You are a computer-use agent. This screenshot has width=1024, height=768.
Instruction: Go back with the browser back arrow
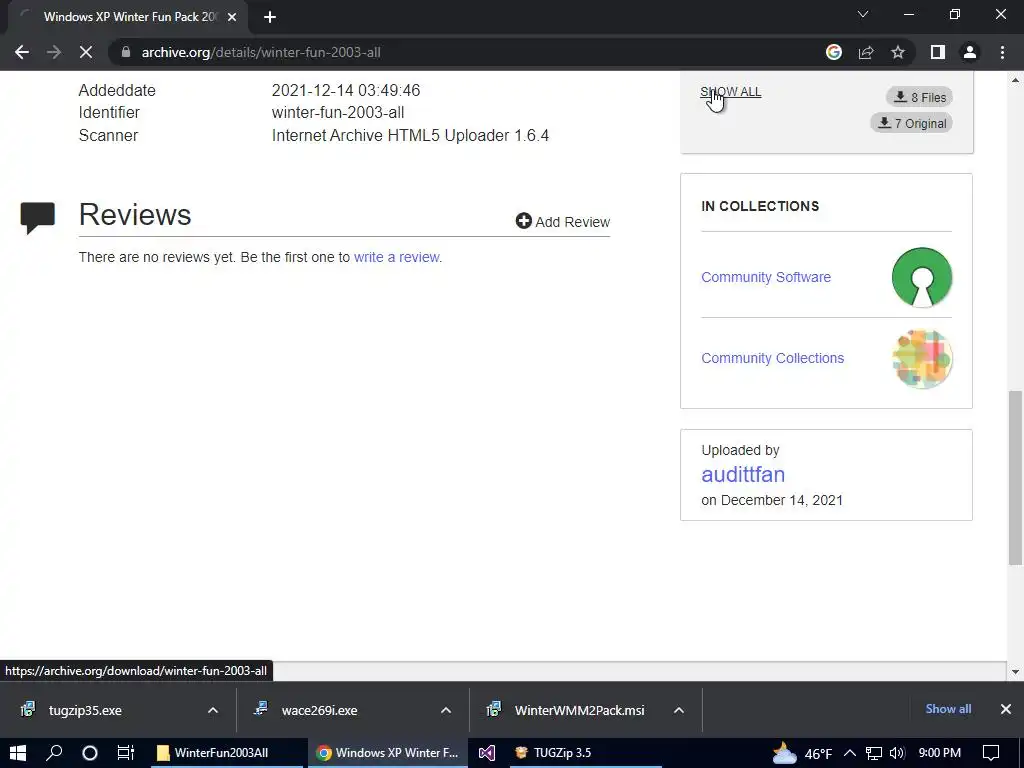point(22,52)
